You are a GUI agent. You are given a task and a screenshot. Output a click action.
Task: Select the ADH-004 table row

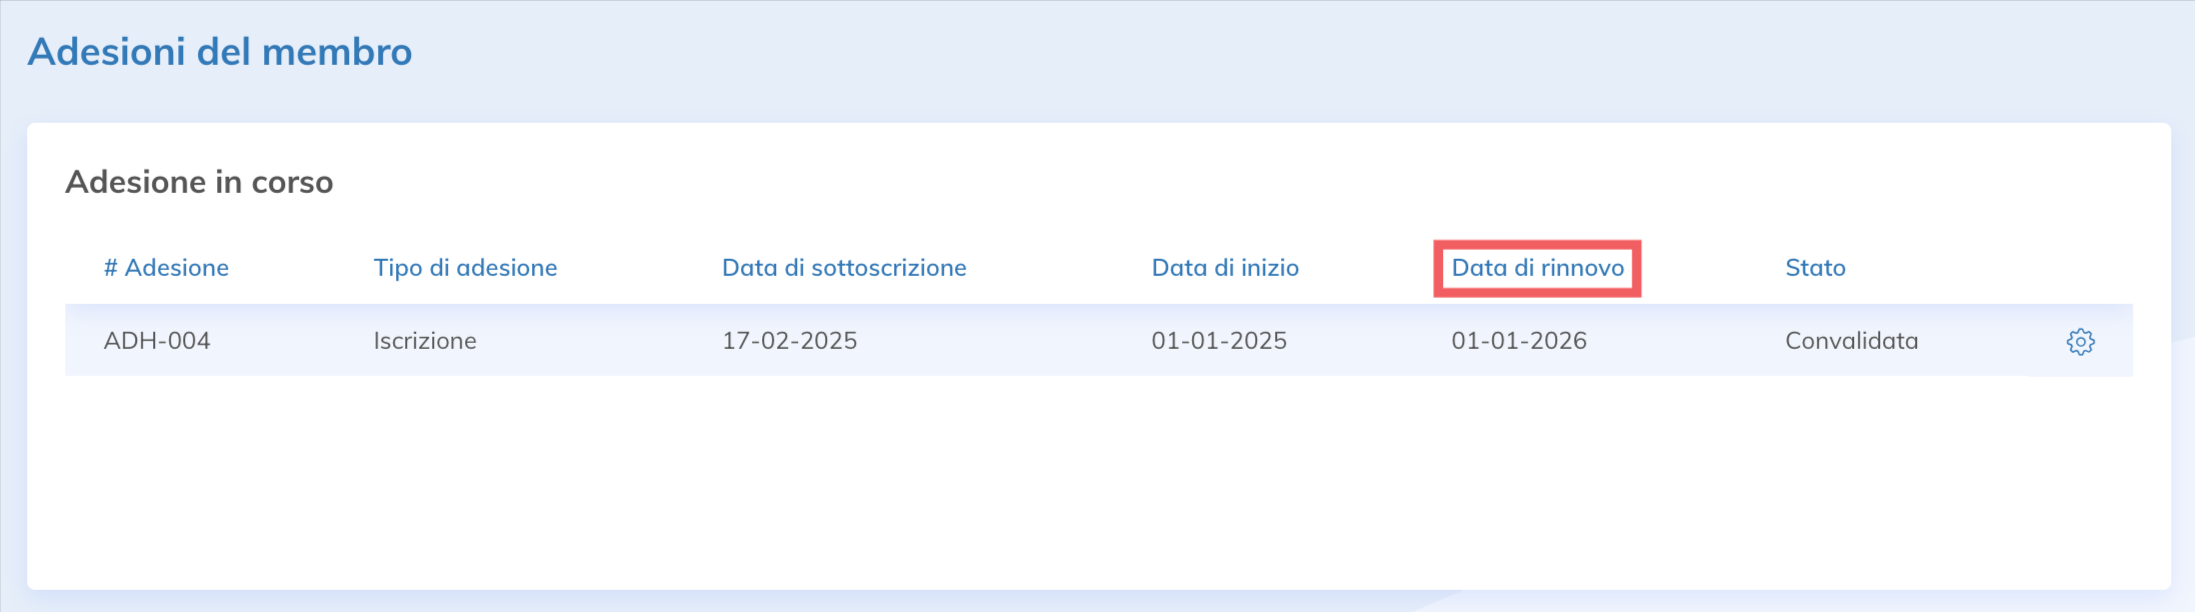[x=1099, y=341]
